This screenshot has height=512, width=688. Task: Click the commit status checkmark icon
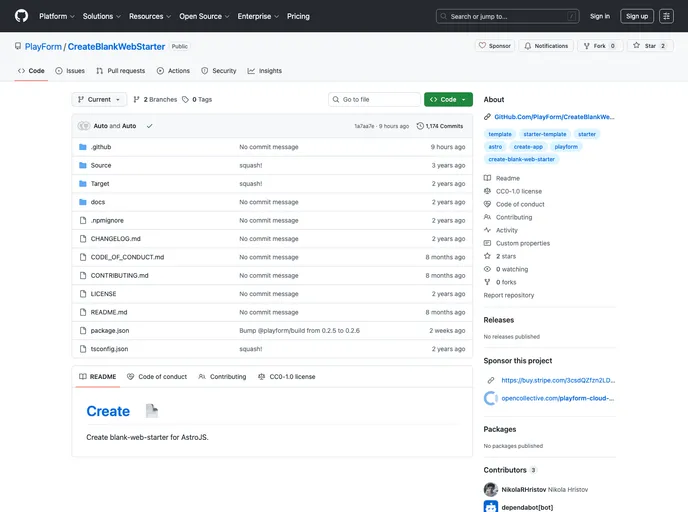click(x=149, y=126)
